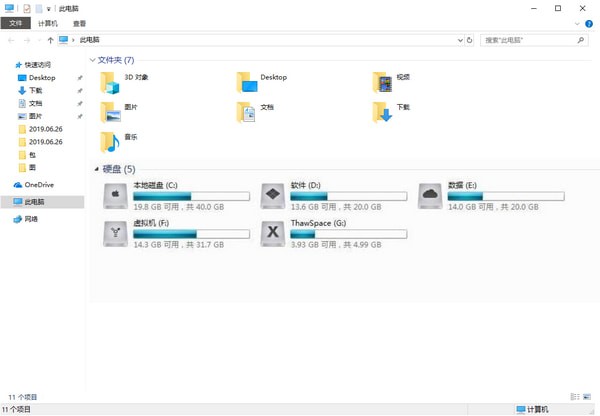Click the new folder icon in the title bar
Image resolution: width=600 pixels, height=416 pixels.
click(39, 8)
